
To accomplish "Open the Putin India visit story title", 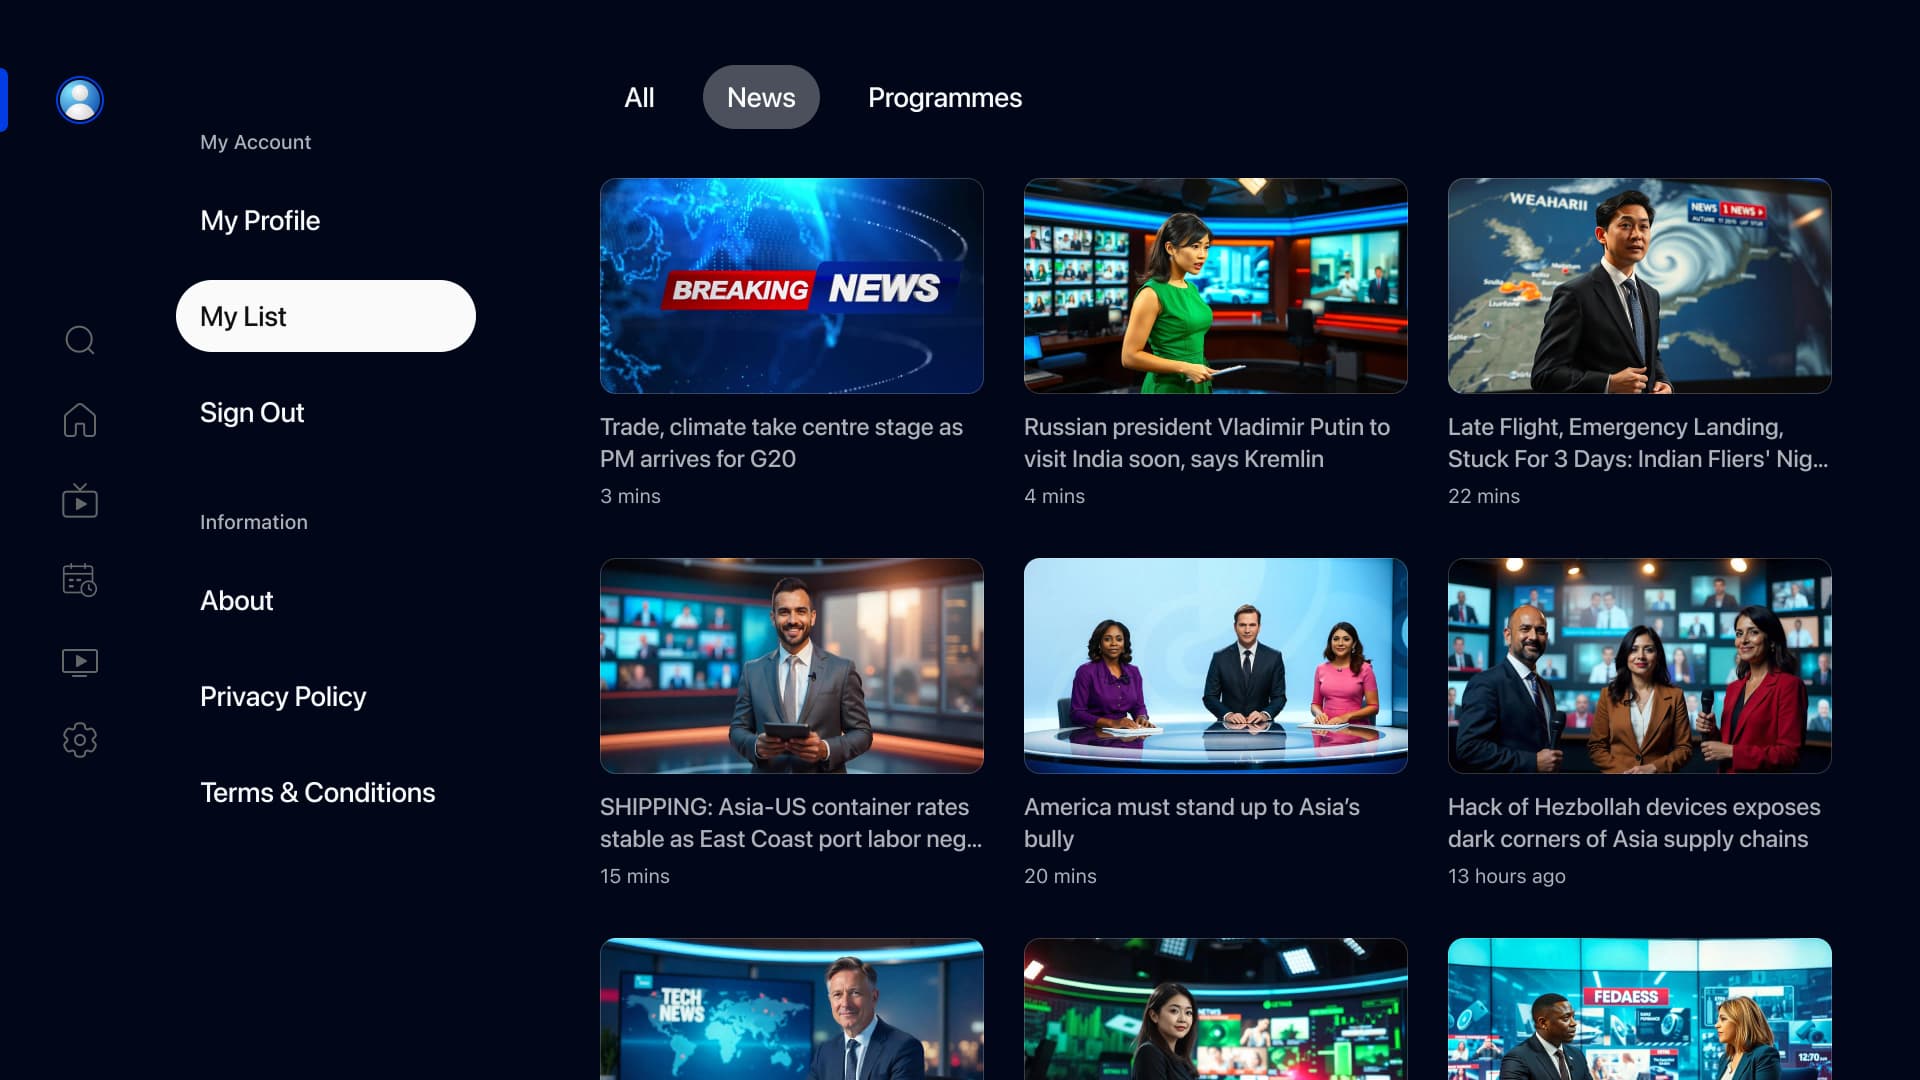I will [1206, 443].
